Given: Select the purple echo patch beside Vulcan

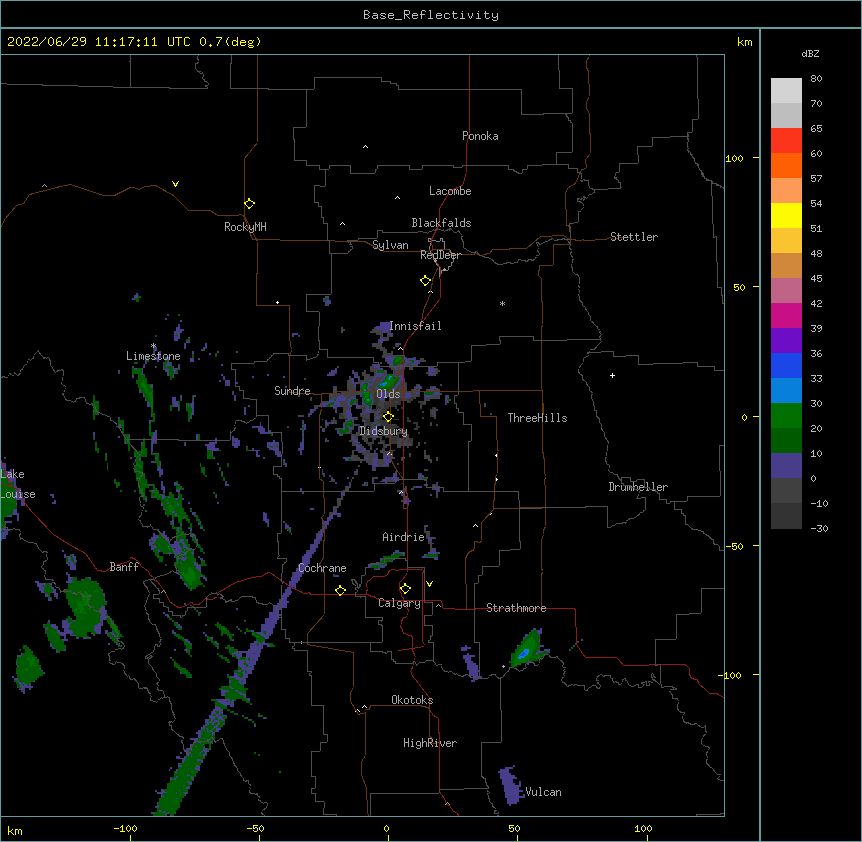Looking at the screenshot, I should (x=511, y=785).
